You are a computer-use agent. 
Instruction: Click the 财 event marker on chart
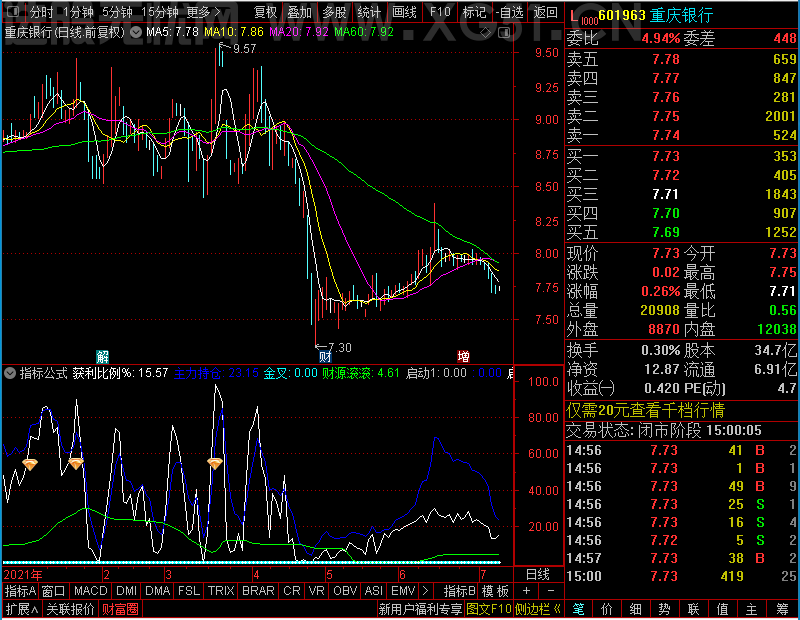pos(325,356)
